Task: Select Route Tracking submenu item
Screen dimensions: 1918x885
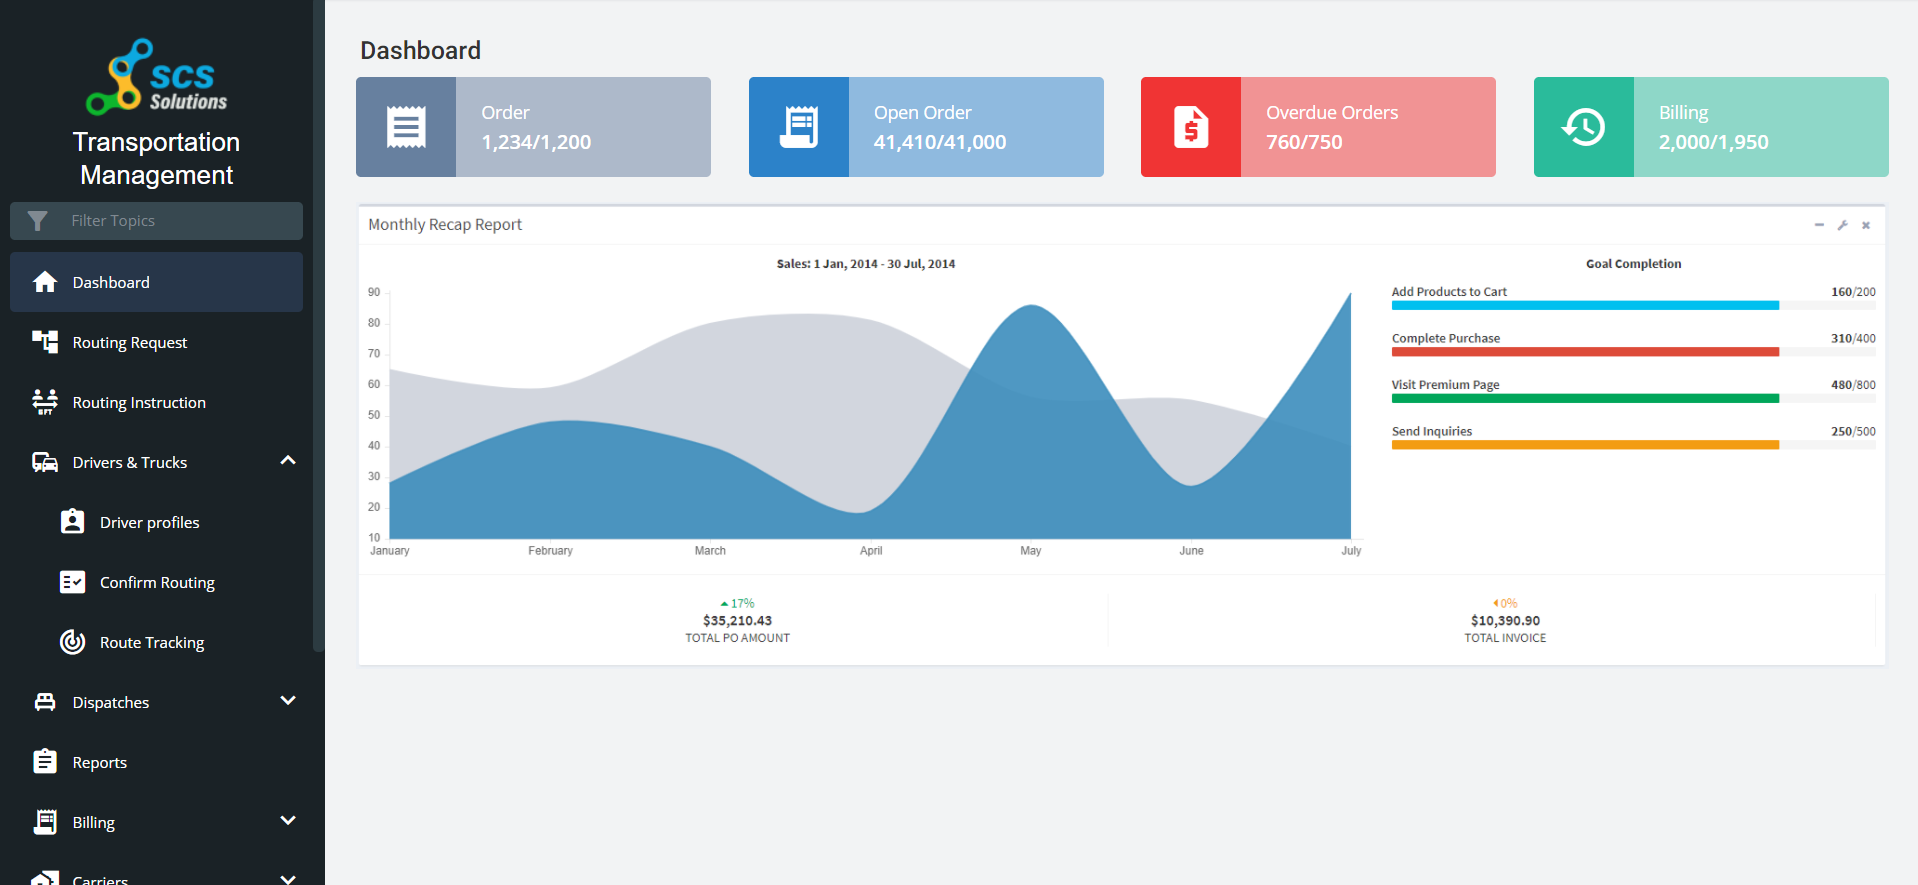Action: point(156,642)
